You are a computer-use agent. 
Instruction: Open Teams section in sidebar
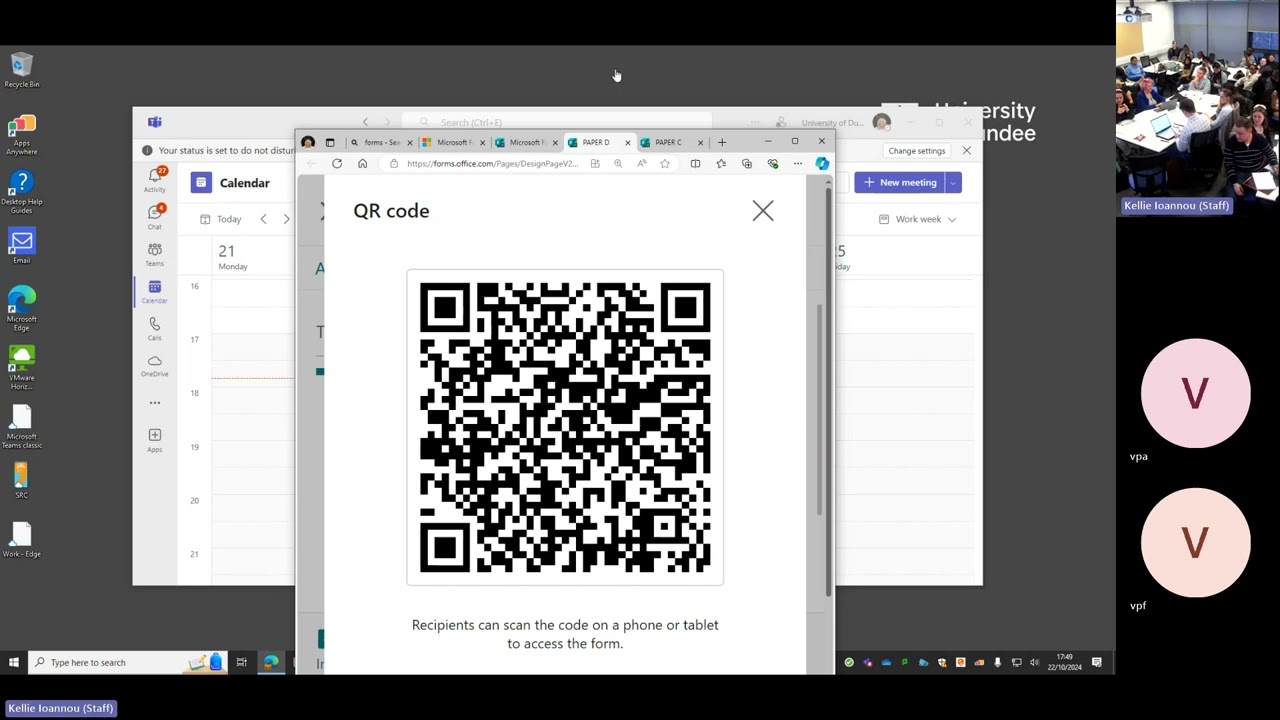155,254
